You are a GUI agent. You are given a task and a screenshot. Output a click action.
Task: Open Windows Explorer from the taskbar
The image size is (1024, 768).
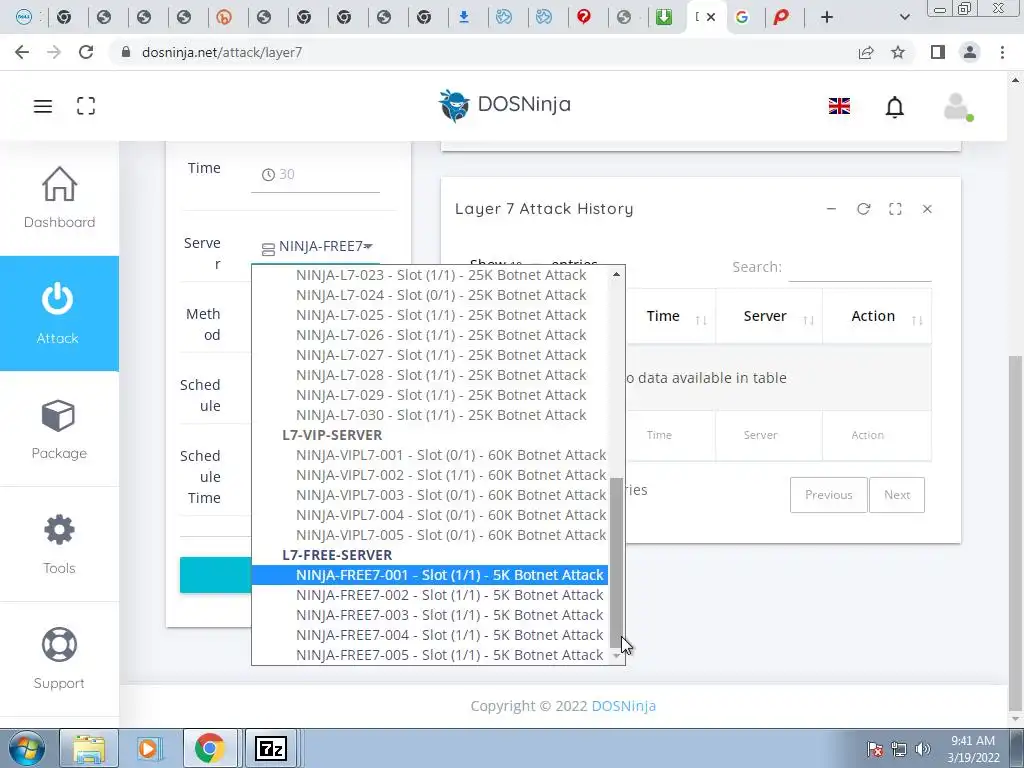click(89, 749)
